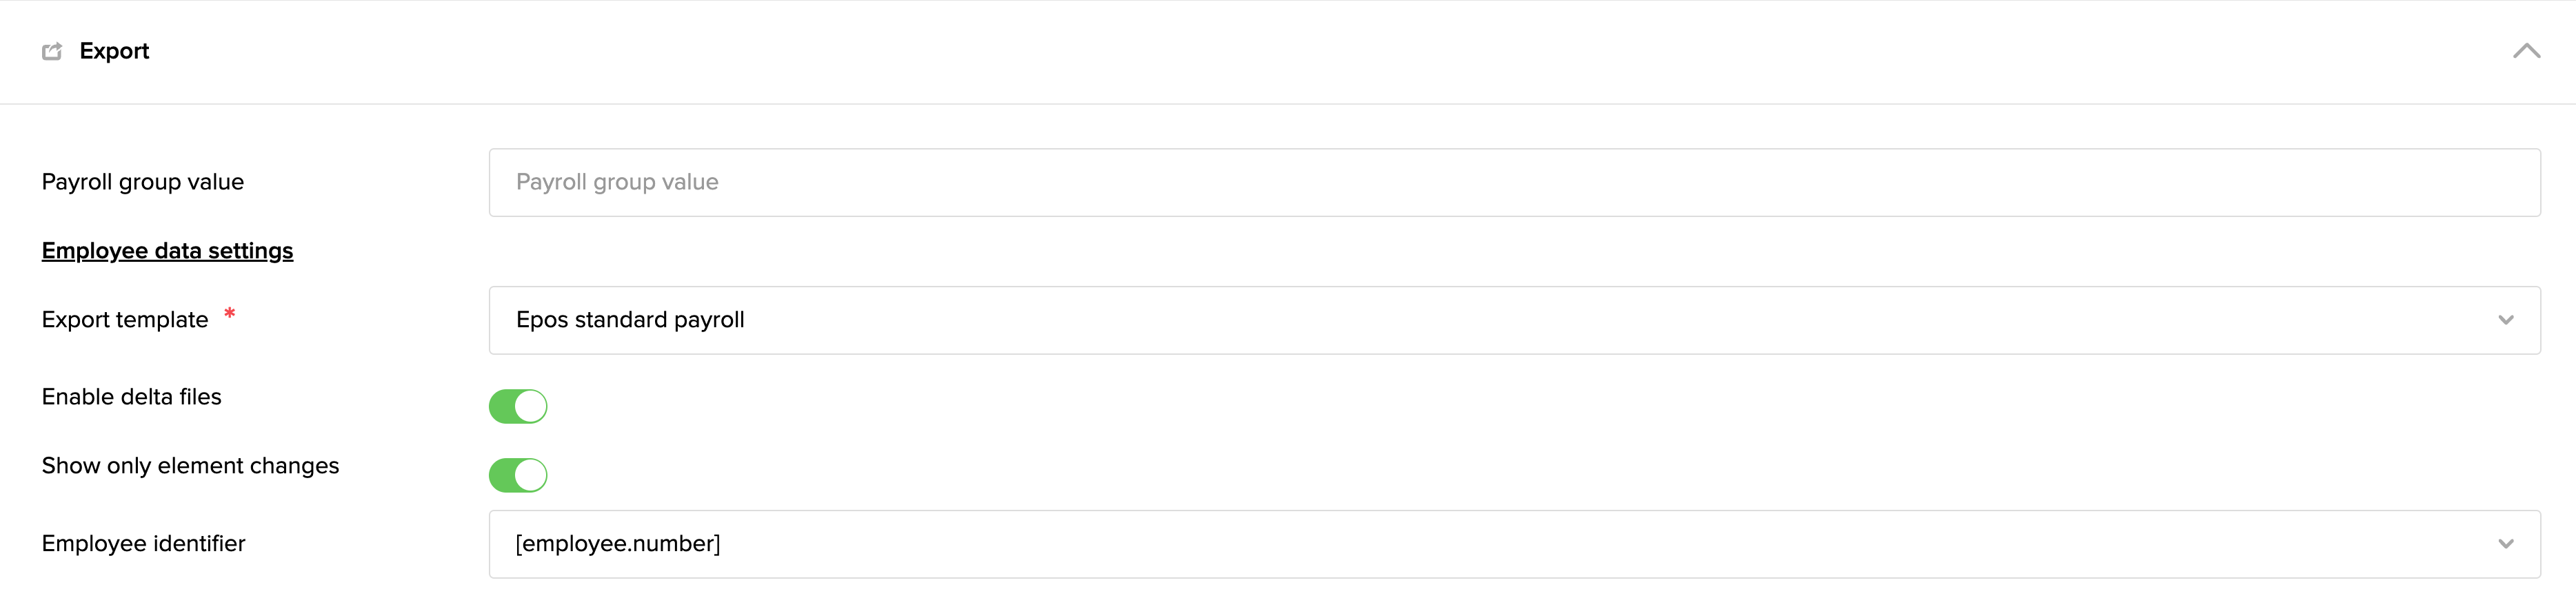
Task: Turn off Show only element changes
Action: [518, 475]
